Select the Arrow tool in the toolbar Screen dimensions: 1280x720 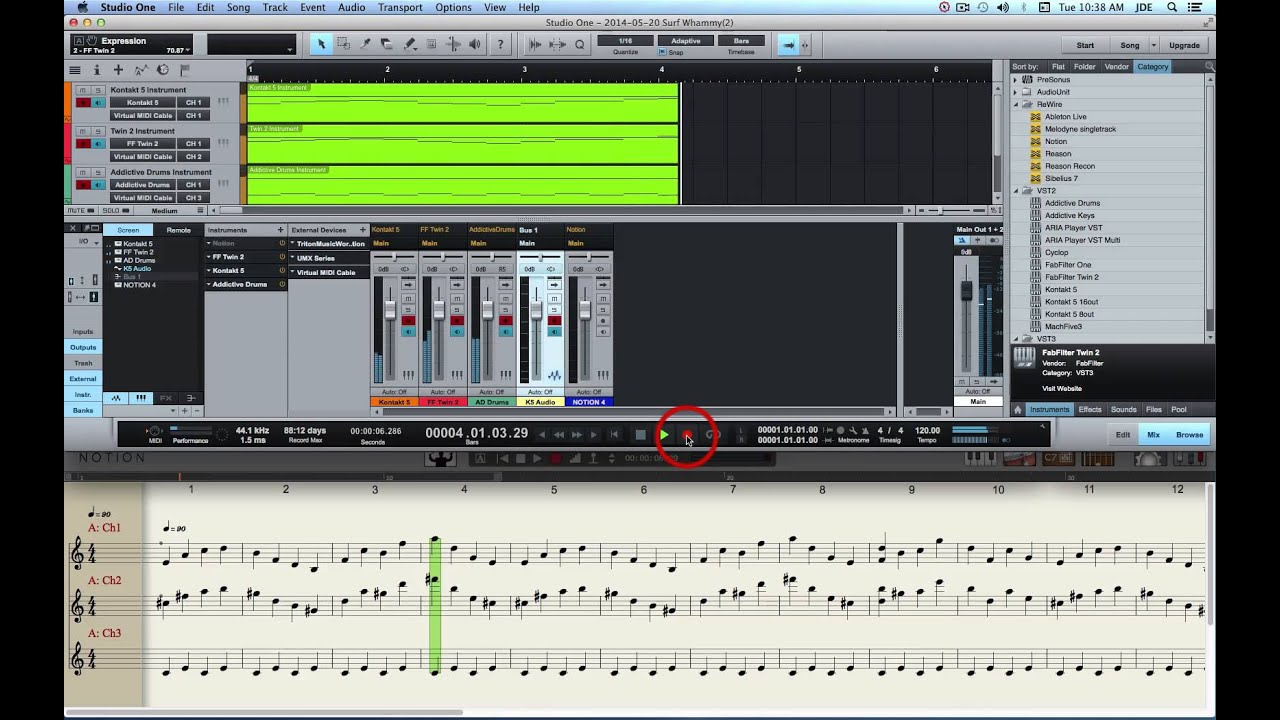pos(321,45)
